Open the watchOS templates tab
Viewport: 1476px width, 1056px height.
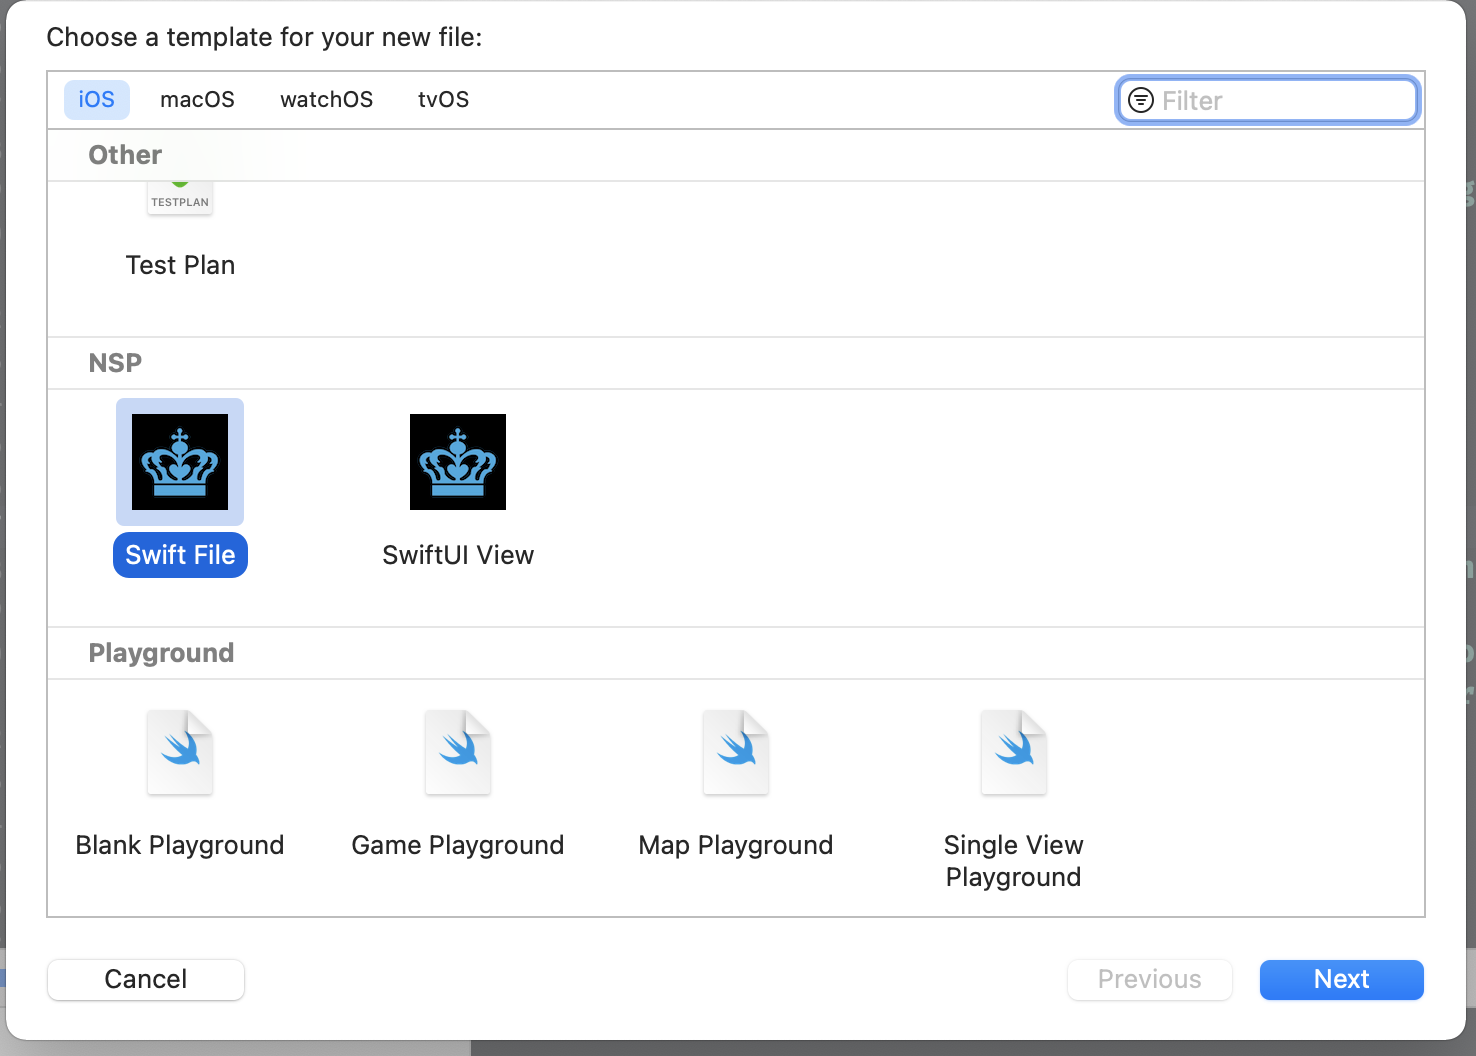coord(326,100)
